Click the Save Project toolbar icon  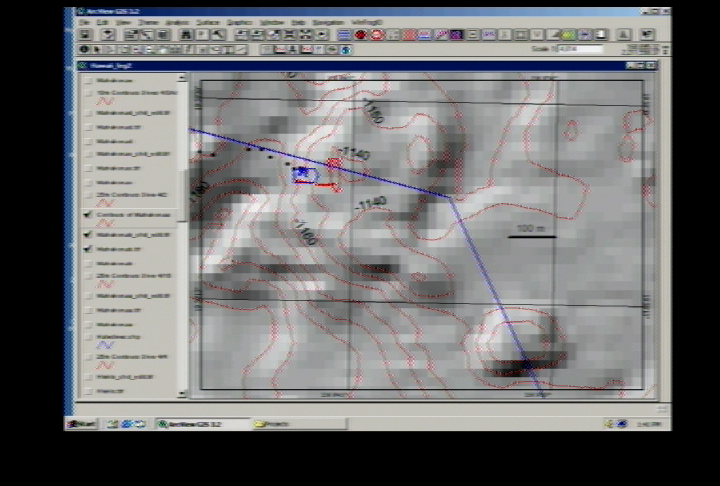(87, 35)
